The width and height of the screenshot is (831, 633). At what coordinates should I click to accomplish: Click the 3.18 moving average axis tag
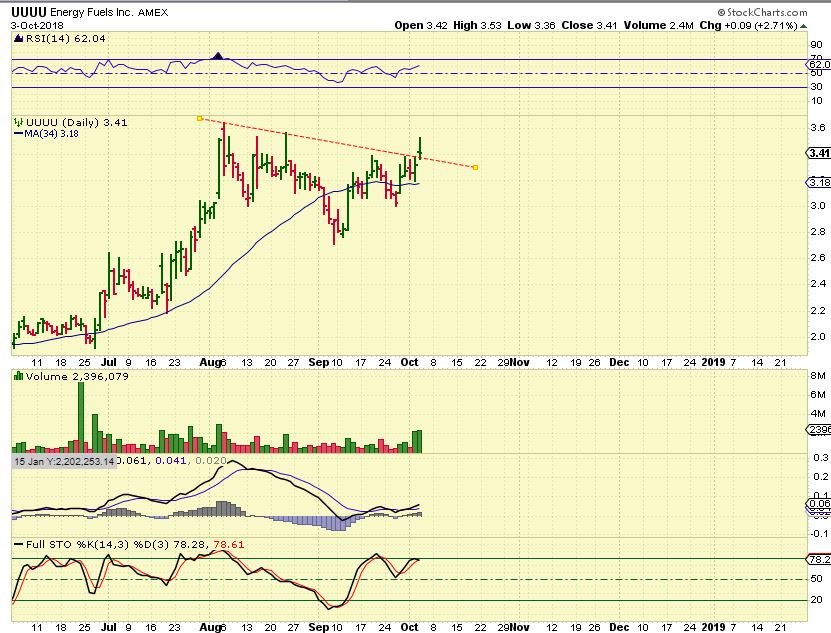pyautogui.click(x=819, y=182)
